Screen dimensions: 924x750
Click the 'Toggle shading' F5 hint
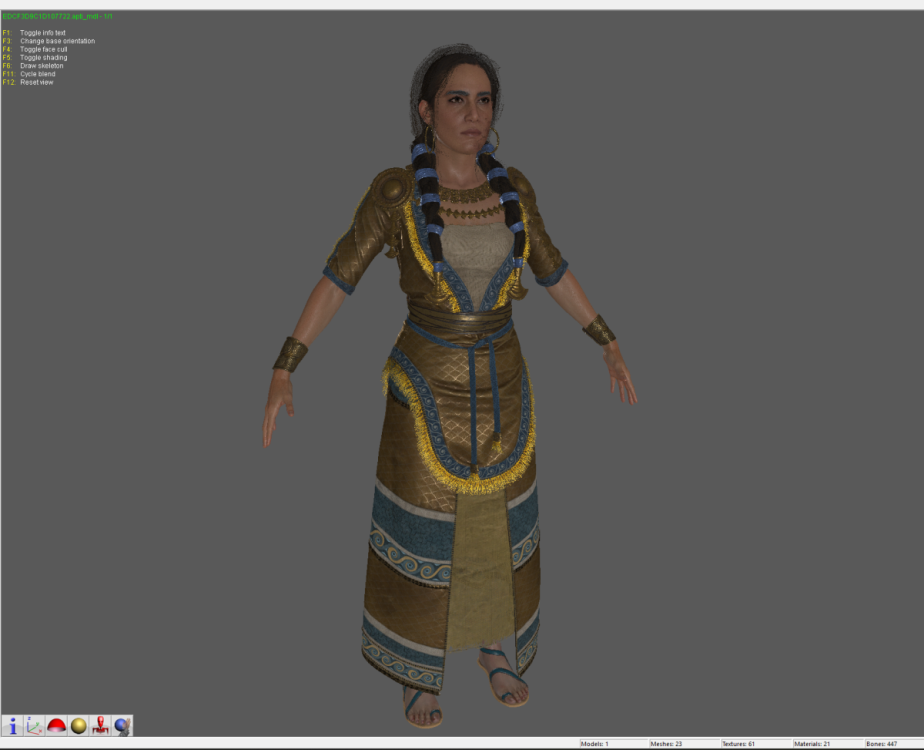pos(44,58)
